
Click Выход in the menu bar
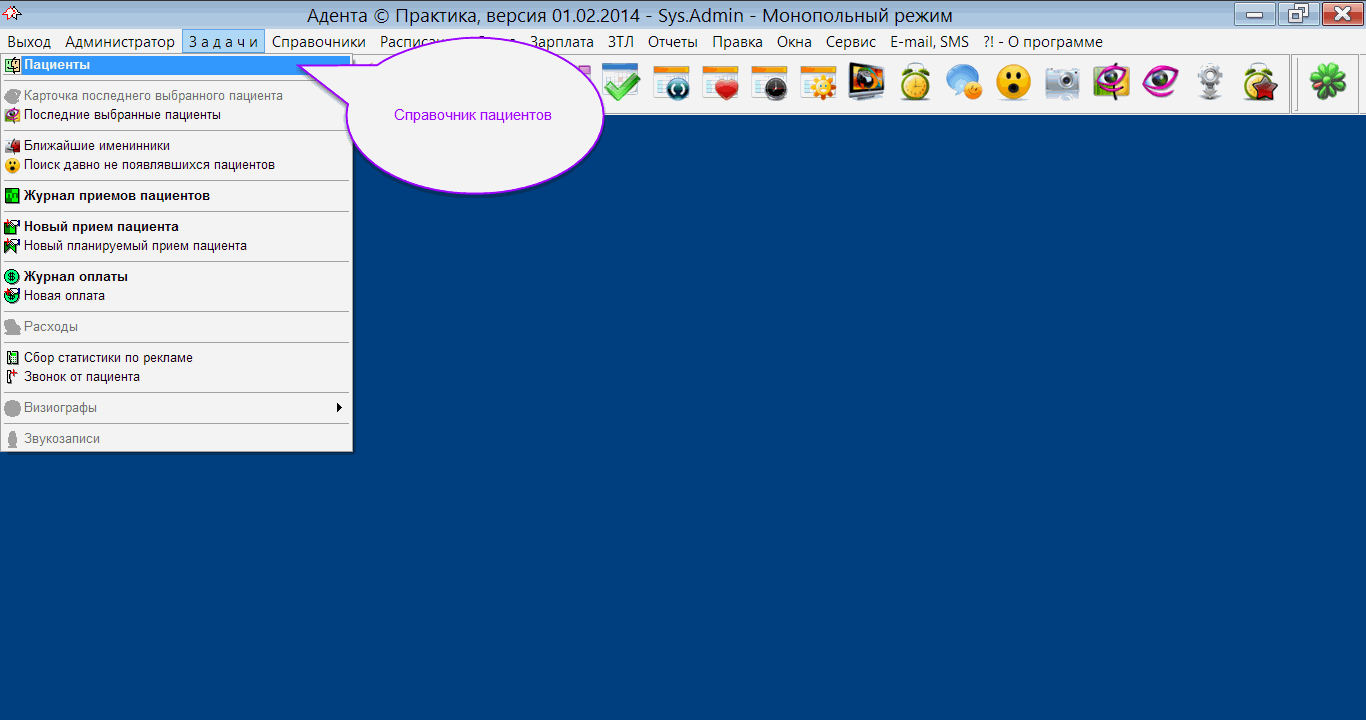(x=29, y=42)
